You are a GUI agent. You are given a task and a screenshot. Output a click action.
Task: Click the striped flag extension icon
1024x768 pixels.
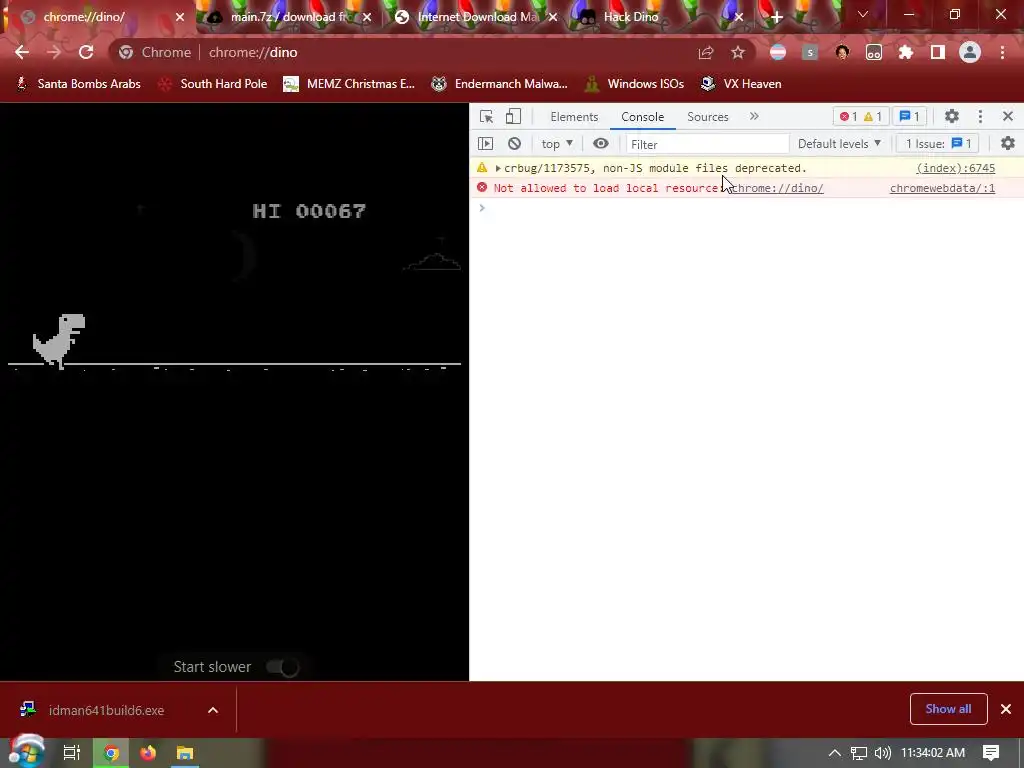(x=778, y=52)
